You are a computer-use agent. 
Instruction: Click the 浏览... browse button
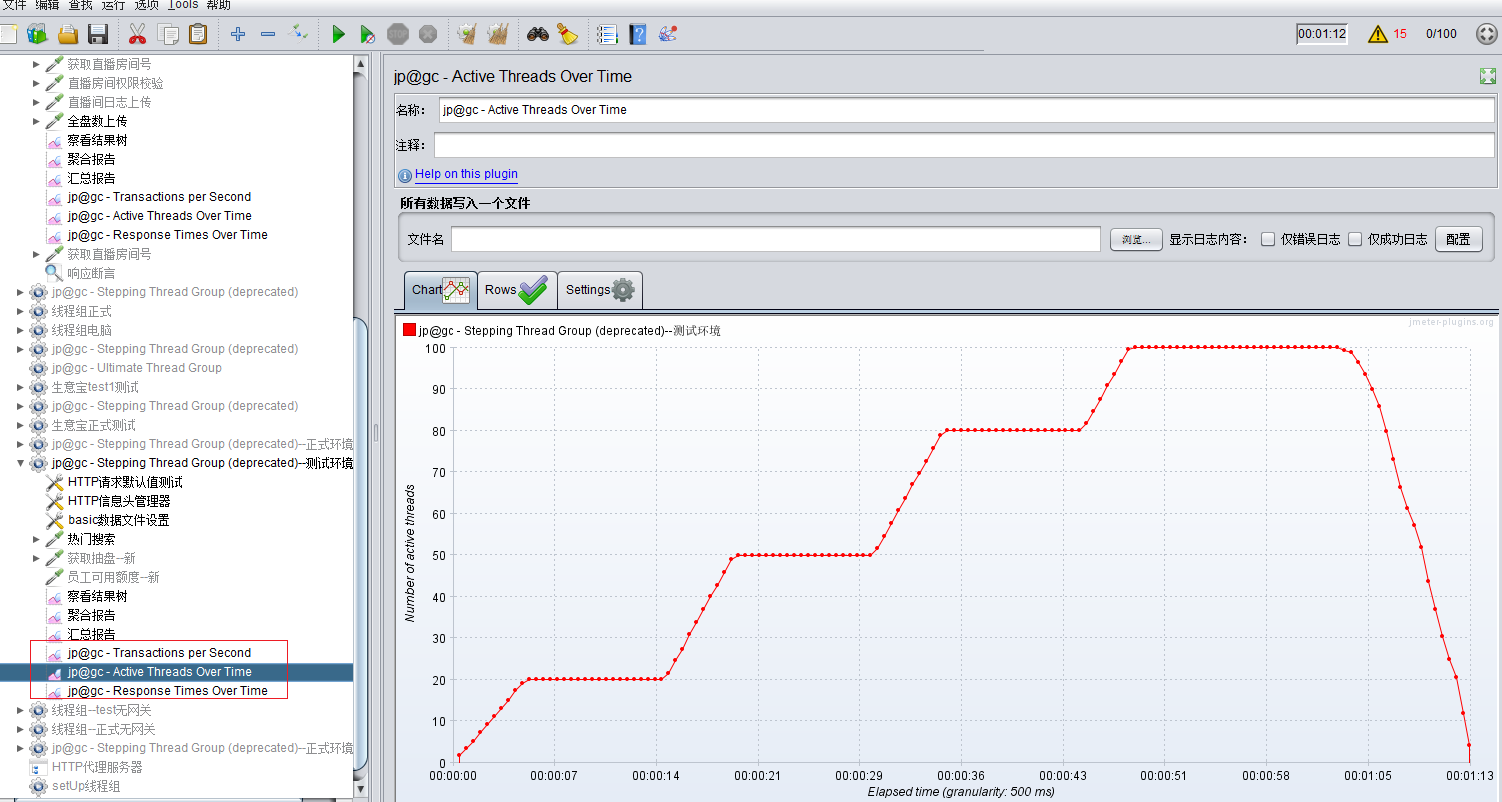pyautogui.click(x=1136, y=239)
